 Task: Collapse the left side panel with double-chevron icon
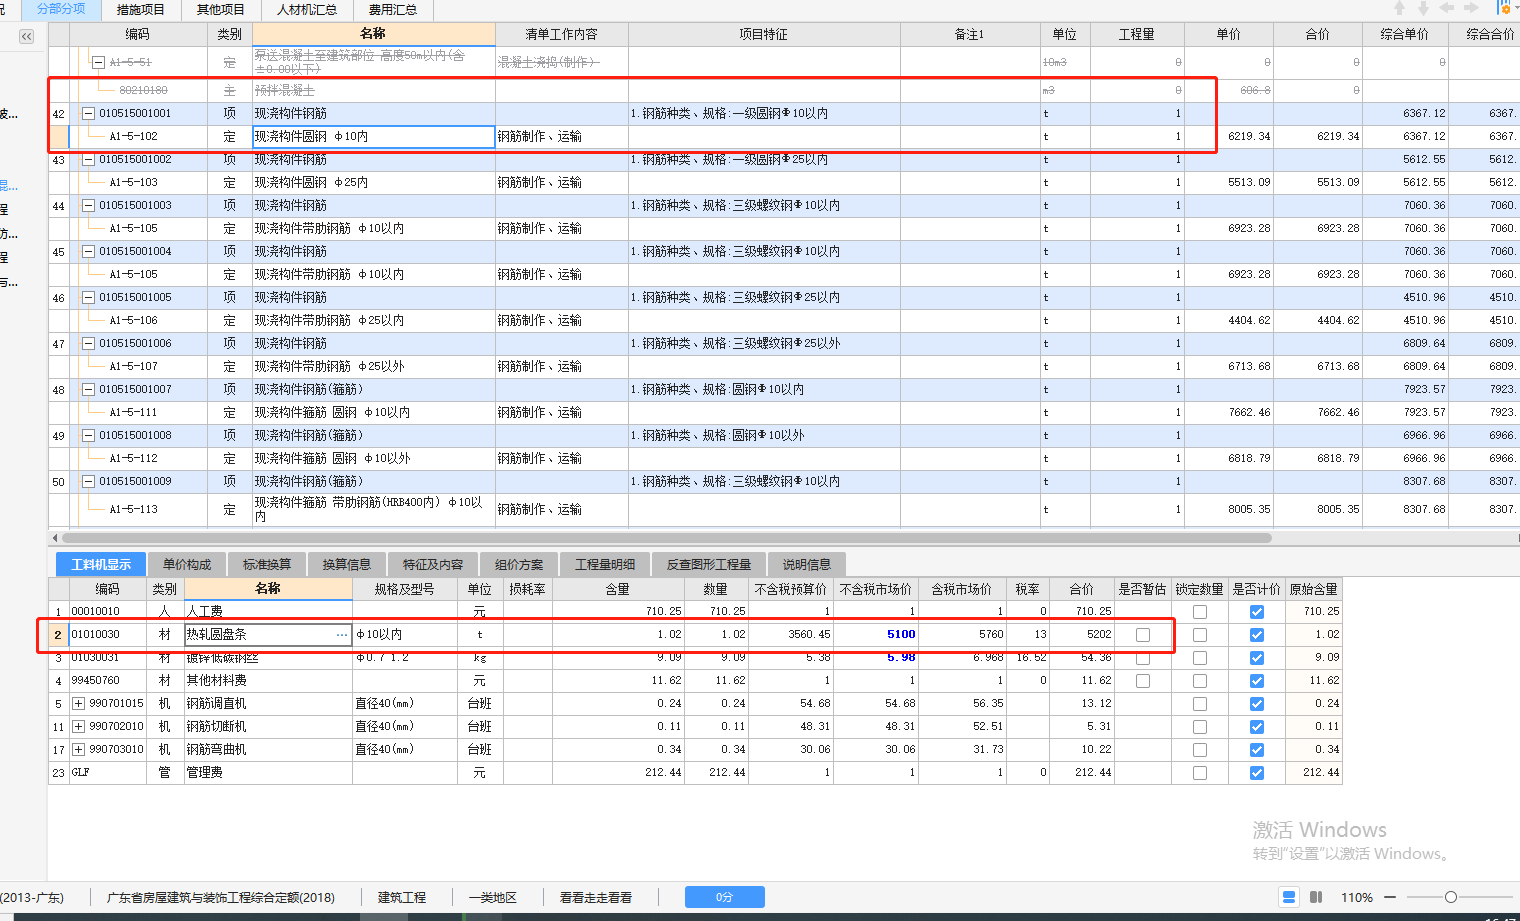[26, 36]
